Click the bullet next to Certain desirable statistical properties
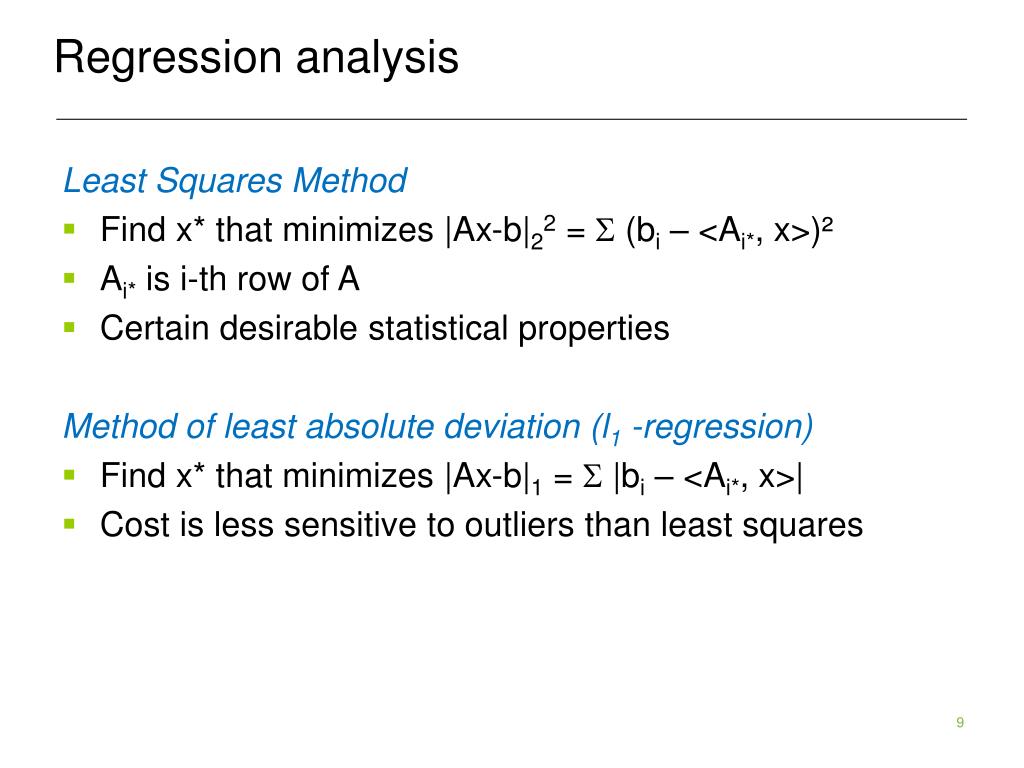This screenshot has width=1024, height=768. 70,327
